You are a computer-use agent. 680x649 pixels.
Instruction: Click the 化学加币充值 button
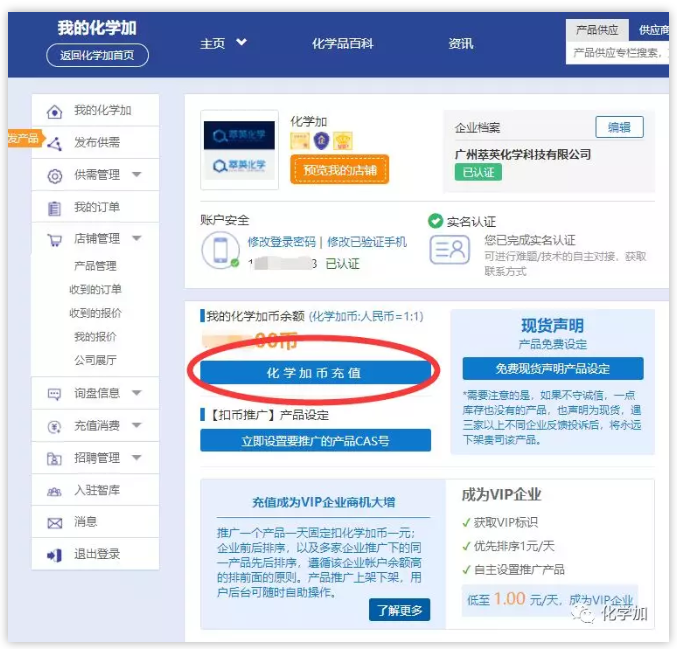click(x=315, y=372)
